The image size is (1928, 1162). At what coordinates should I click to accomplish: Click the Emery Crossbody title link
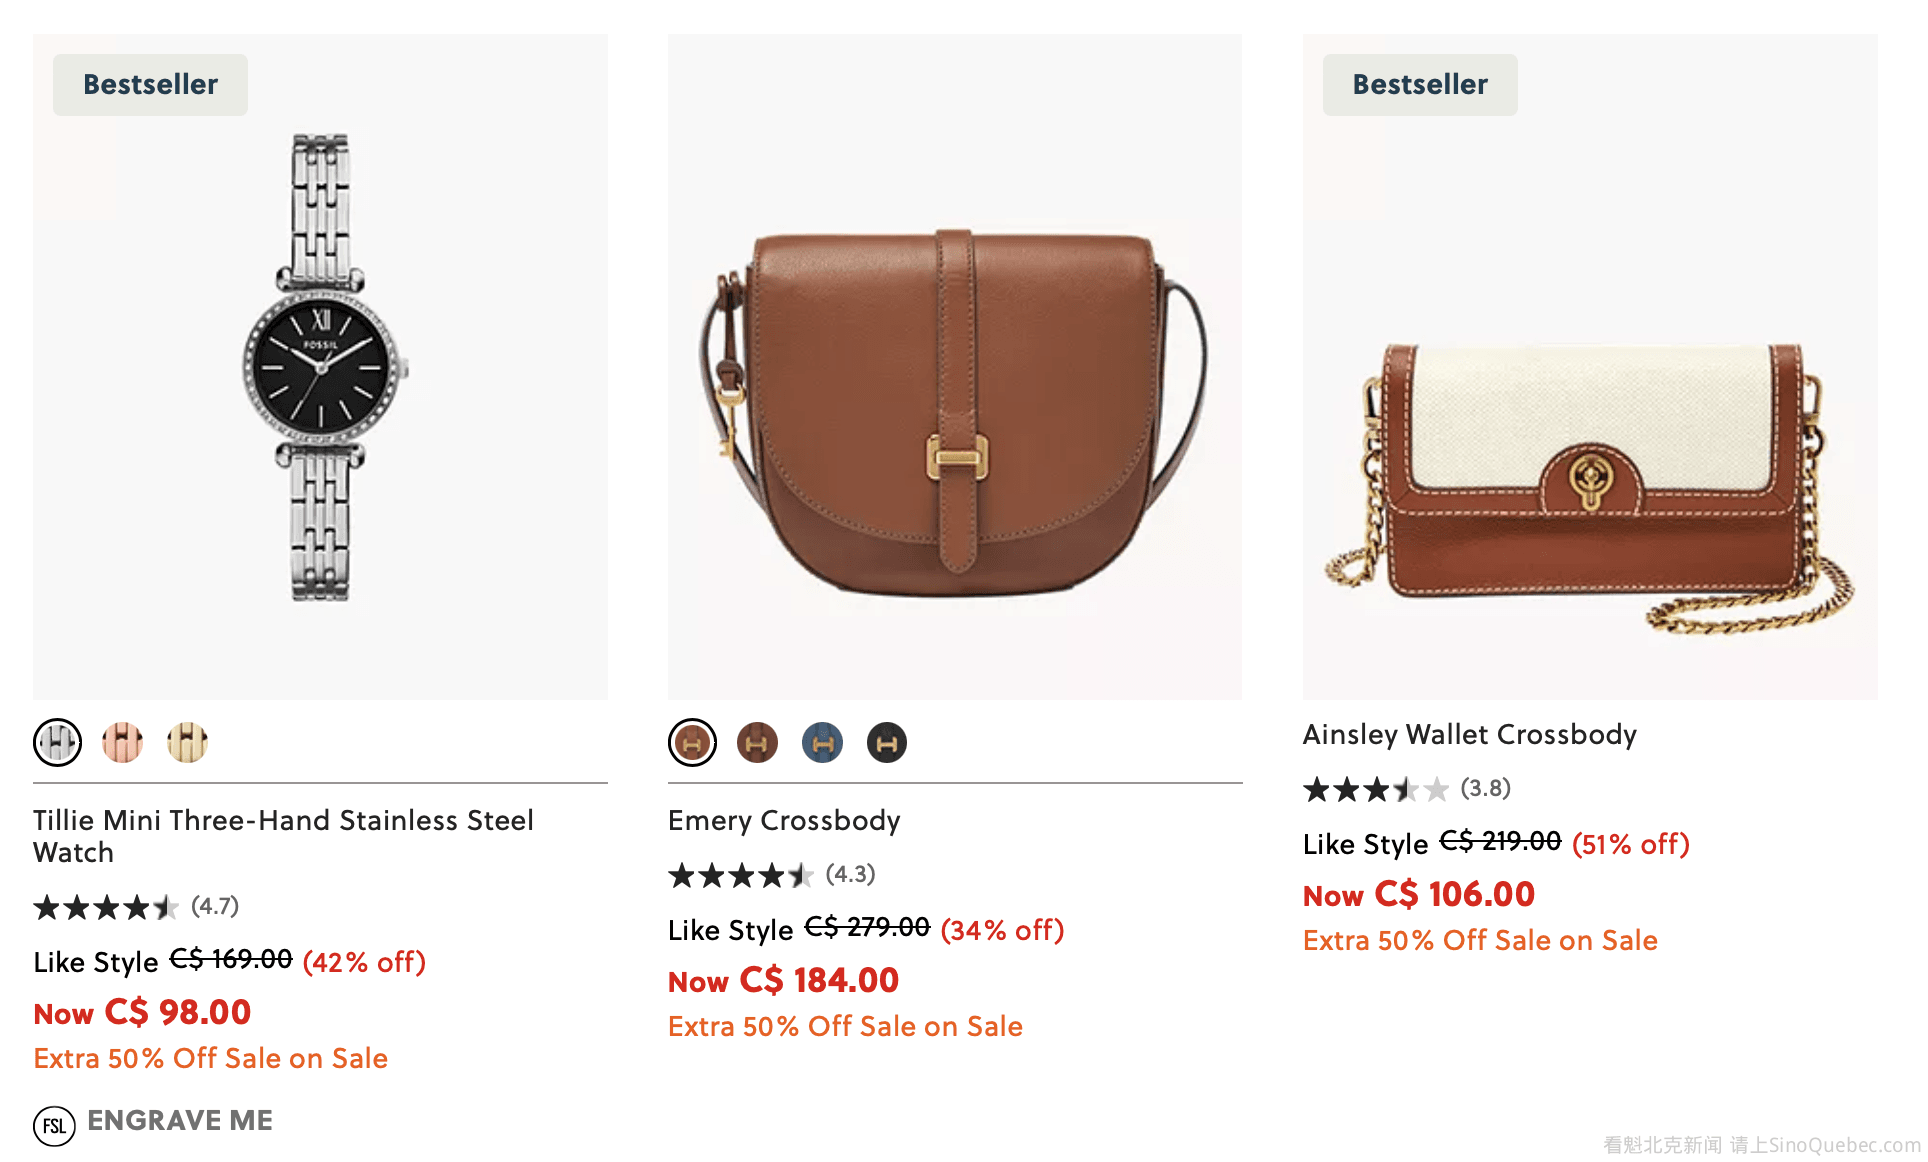(784, 821)
